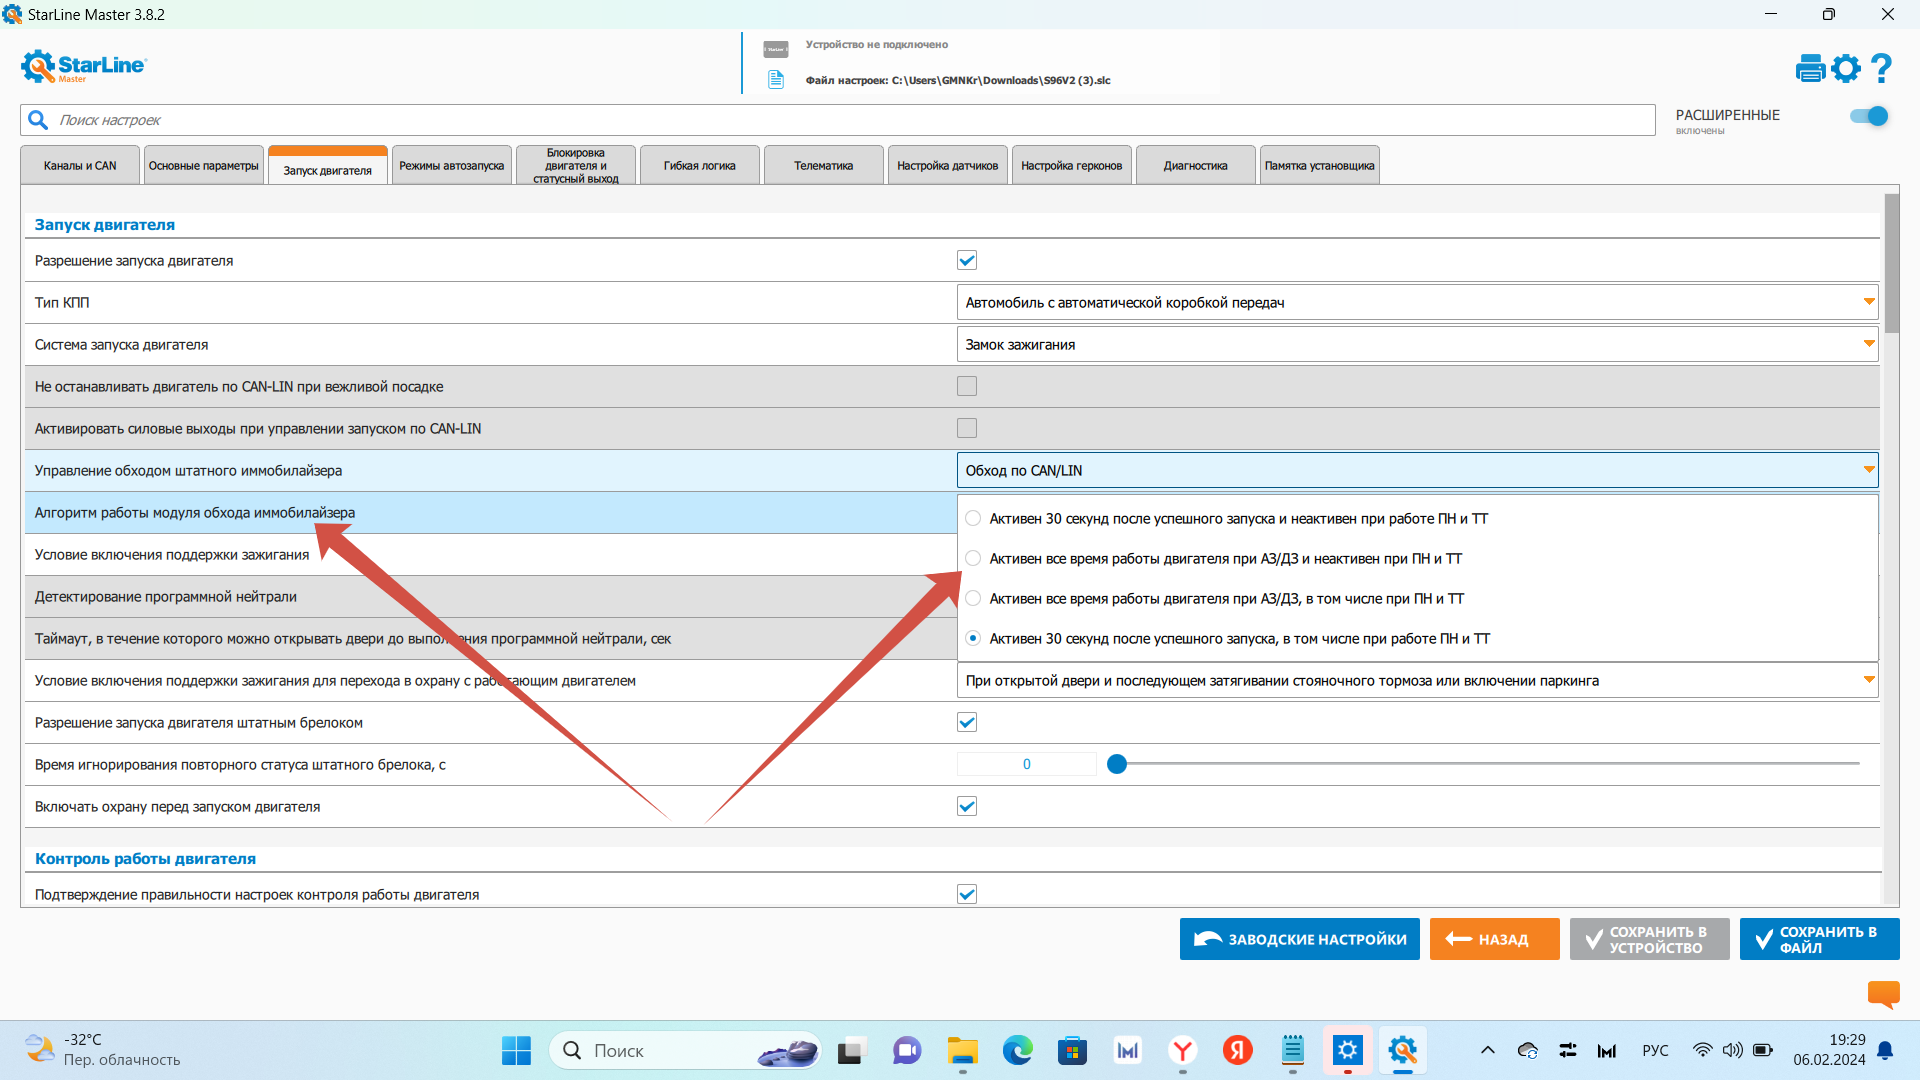Click СОХРАНИТЬ В УСТРОЙСТВО button
The height and width of the screenshot is (1080, 1920).
pyautogui.click(x=1650, y=939)
